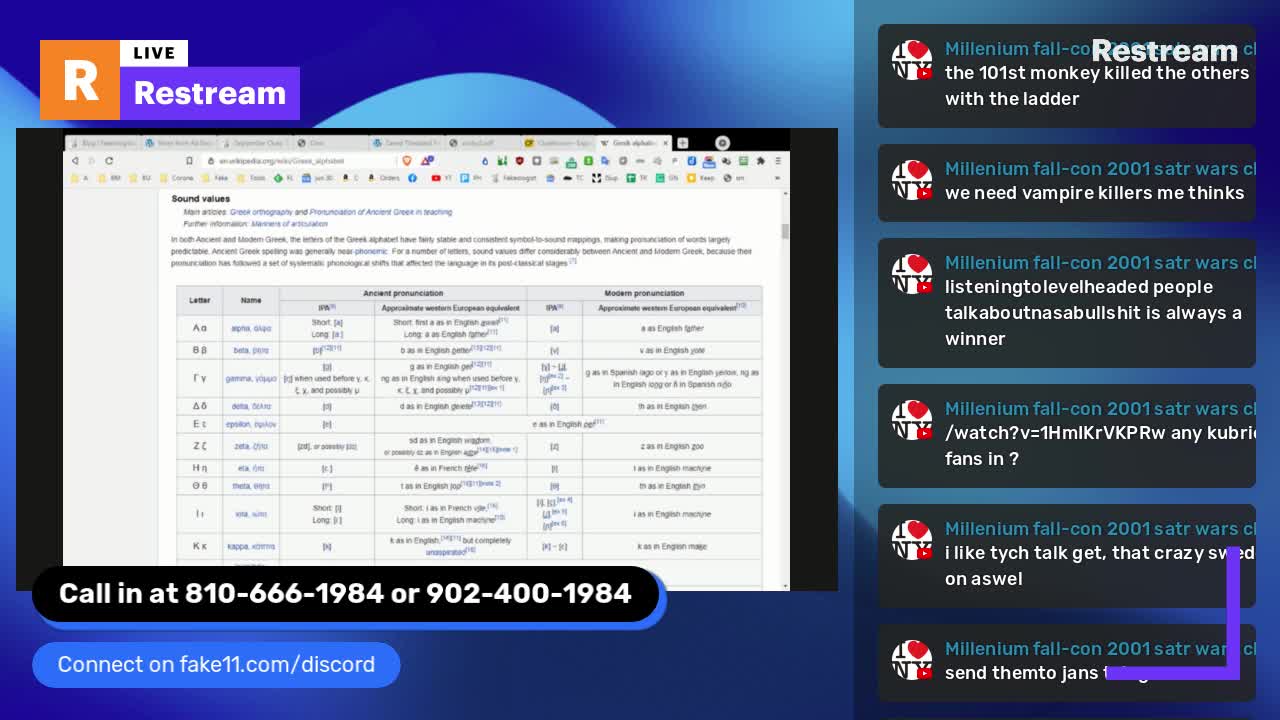The height and width of the screenshot is (720, 1280).
Task: Click the 'Connect on fake11.com/discord' banner
Action: point(216,665)
